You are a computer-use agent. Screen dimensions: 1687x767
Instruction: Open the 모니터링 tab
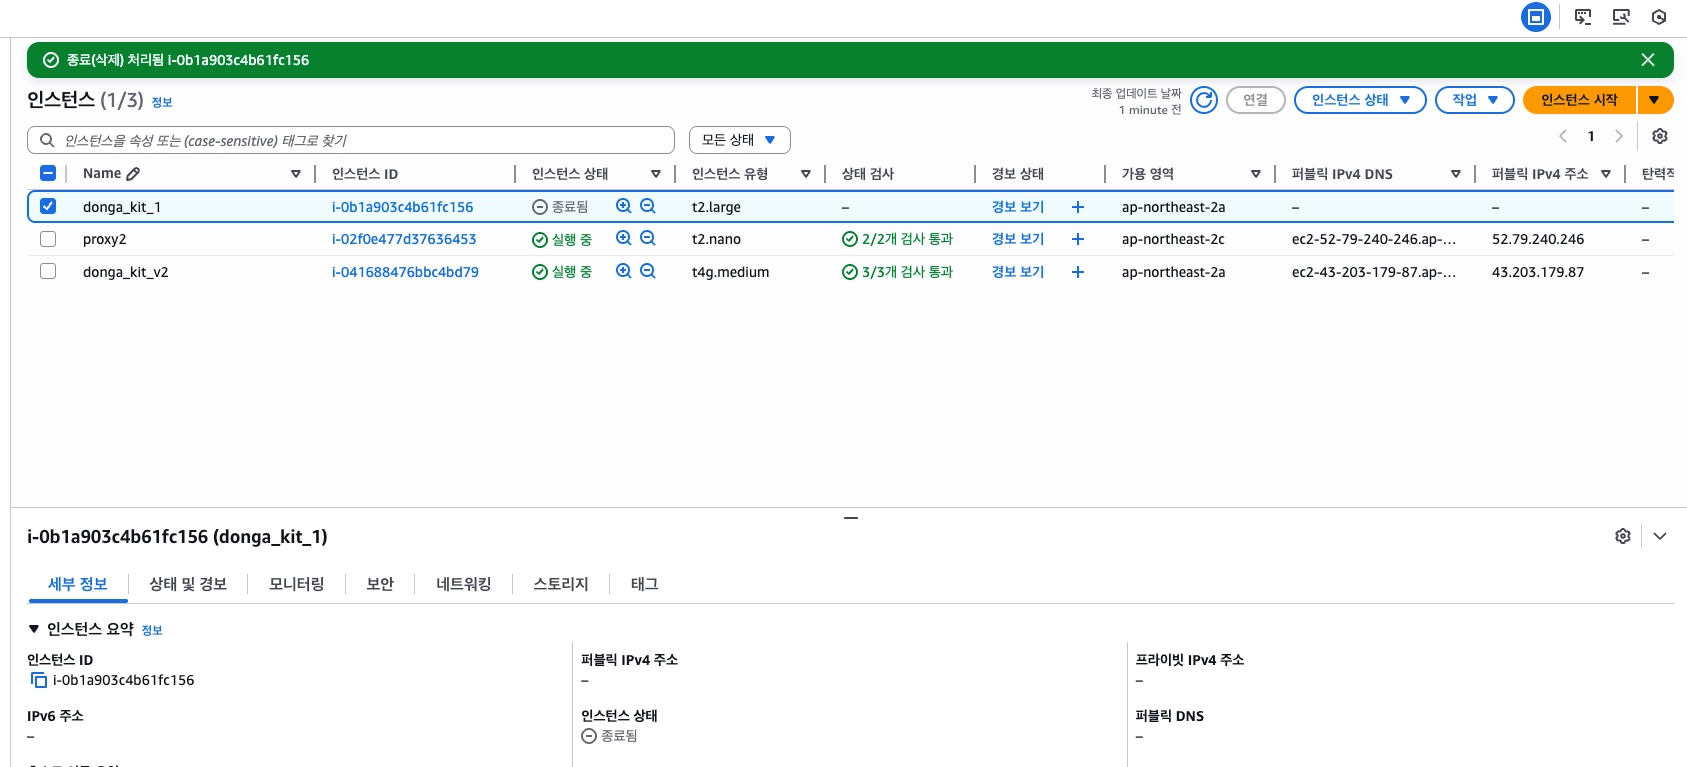pos(296,584)
